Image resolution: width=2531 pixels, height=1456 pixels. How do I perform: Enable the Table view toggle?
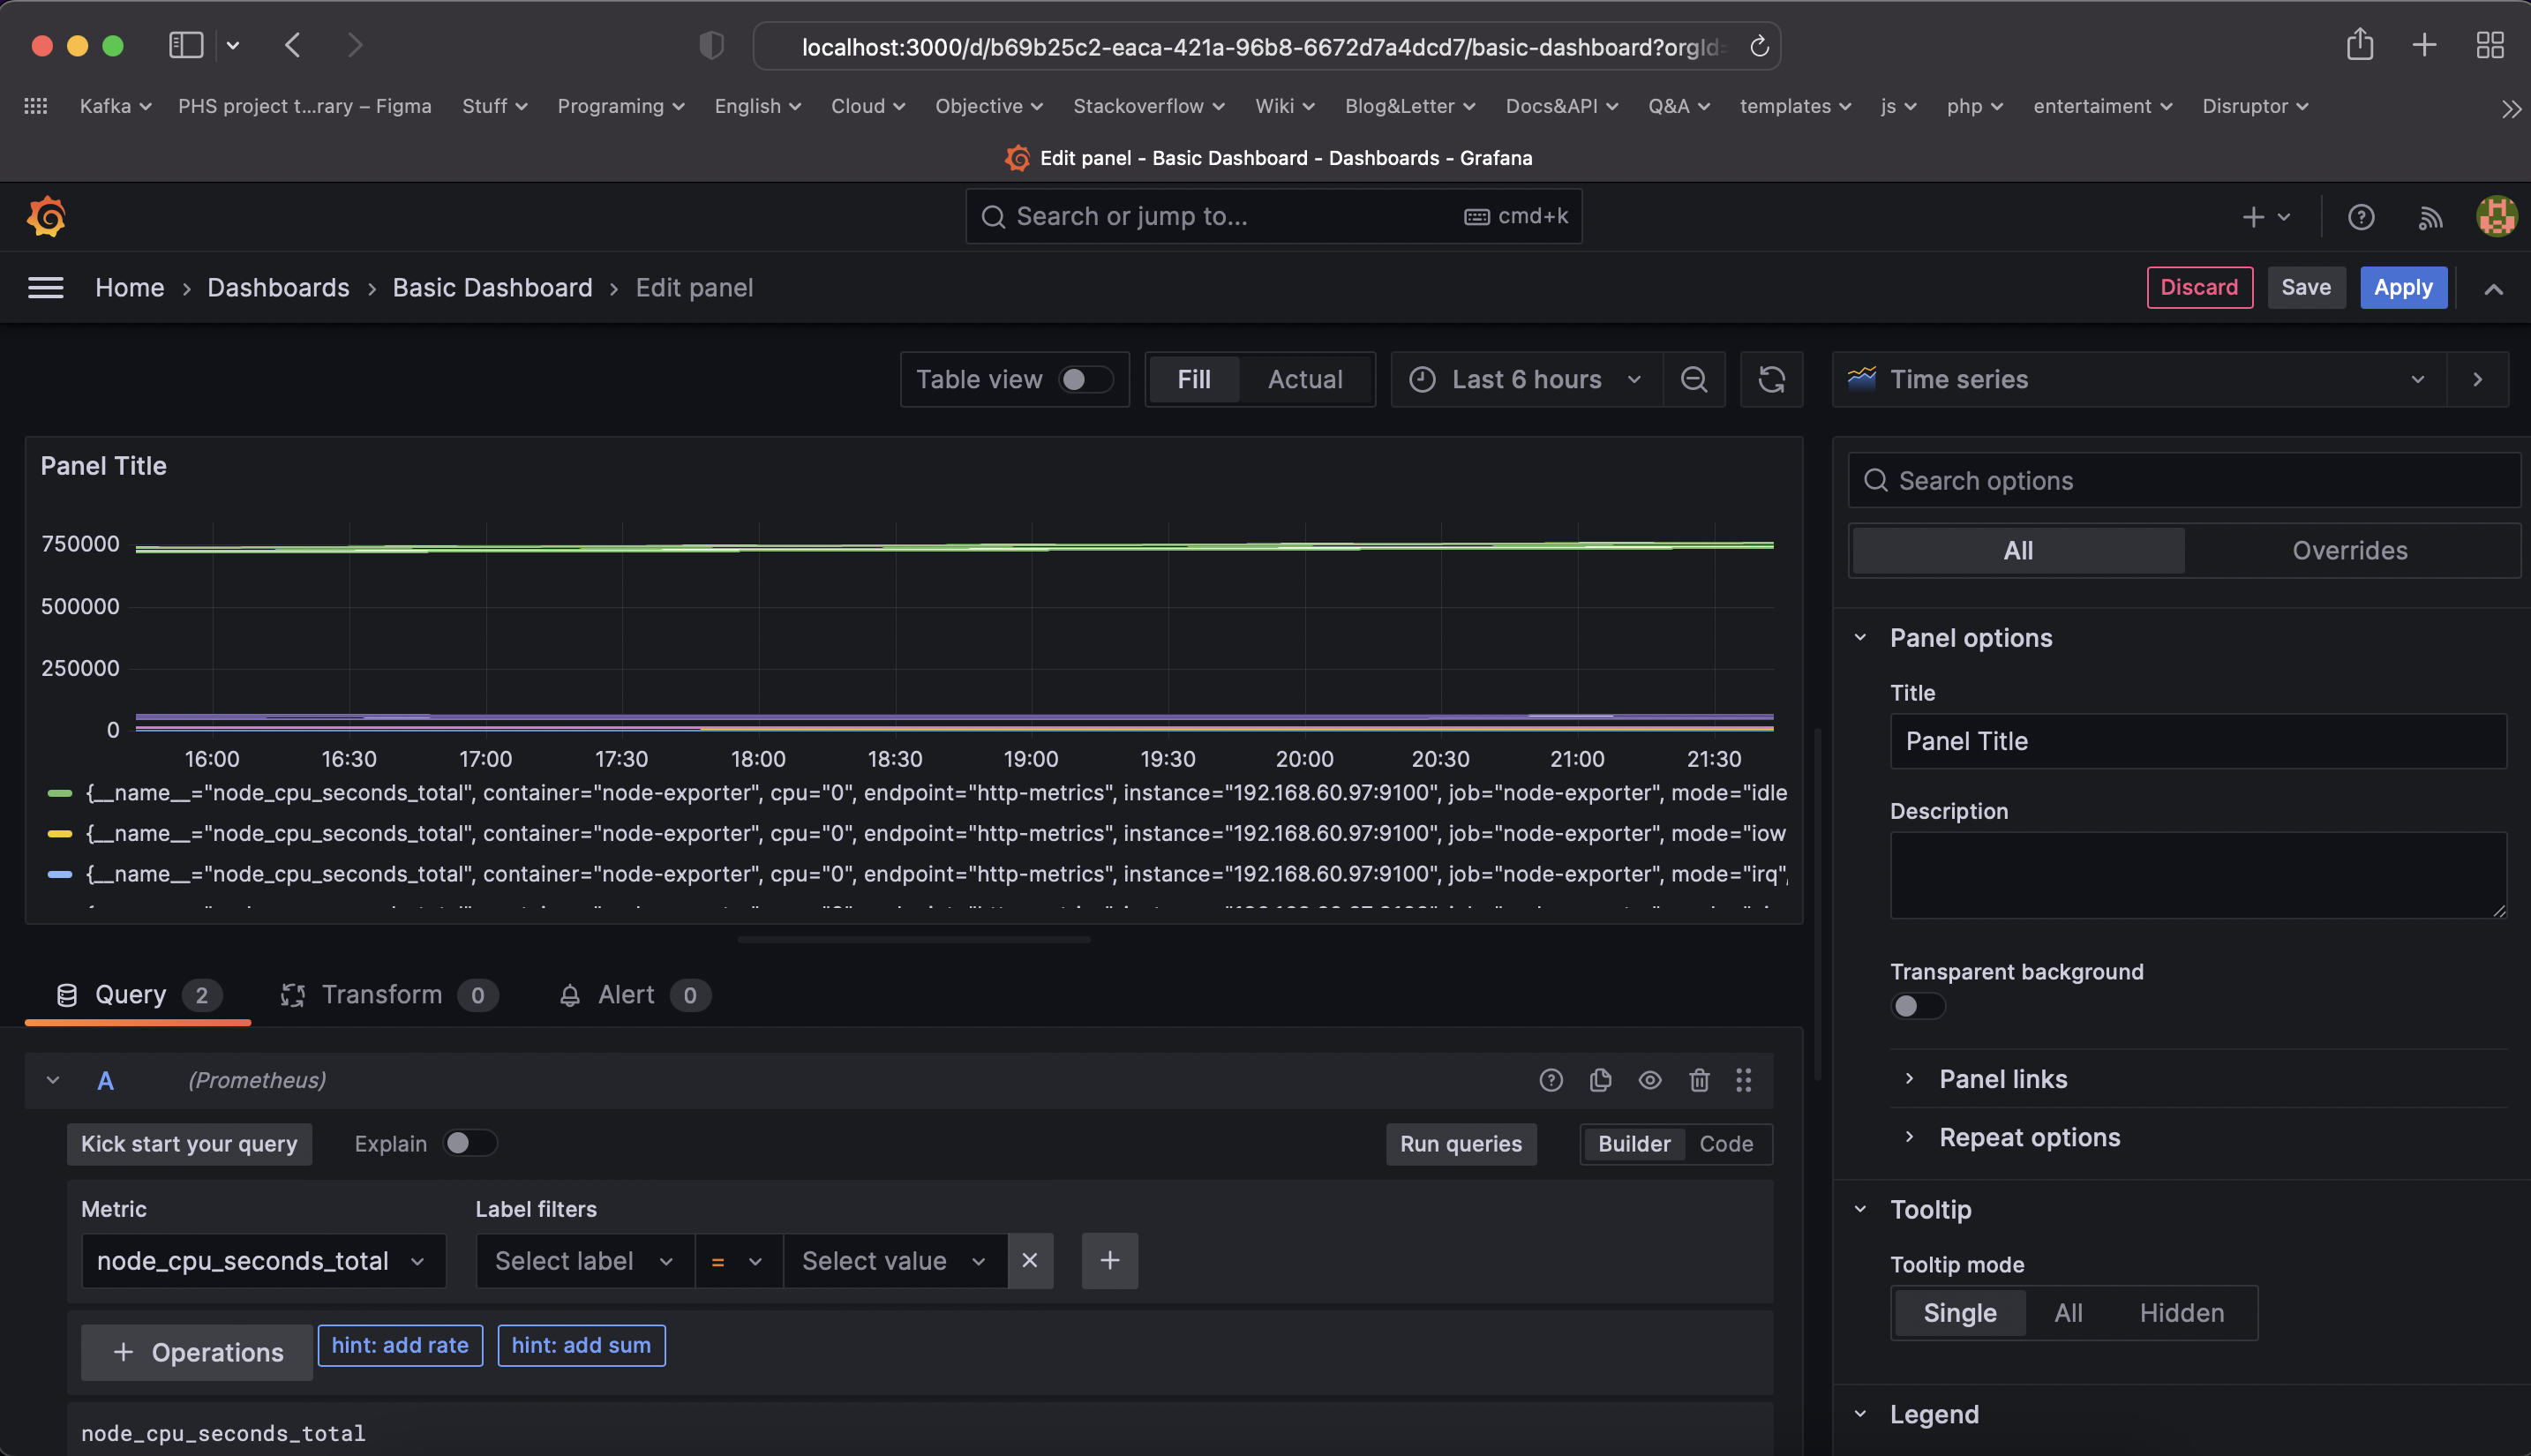[1085, 379]
